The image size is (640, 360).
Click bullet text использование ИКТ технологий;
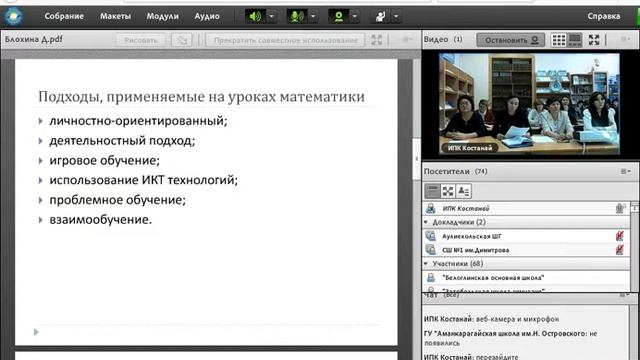[x=143, y=180]
